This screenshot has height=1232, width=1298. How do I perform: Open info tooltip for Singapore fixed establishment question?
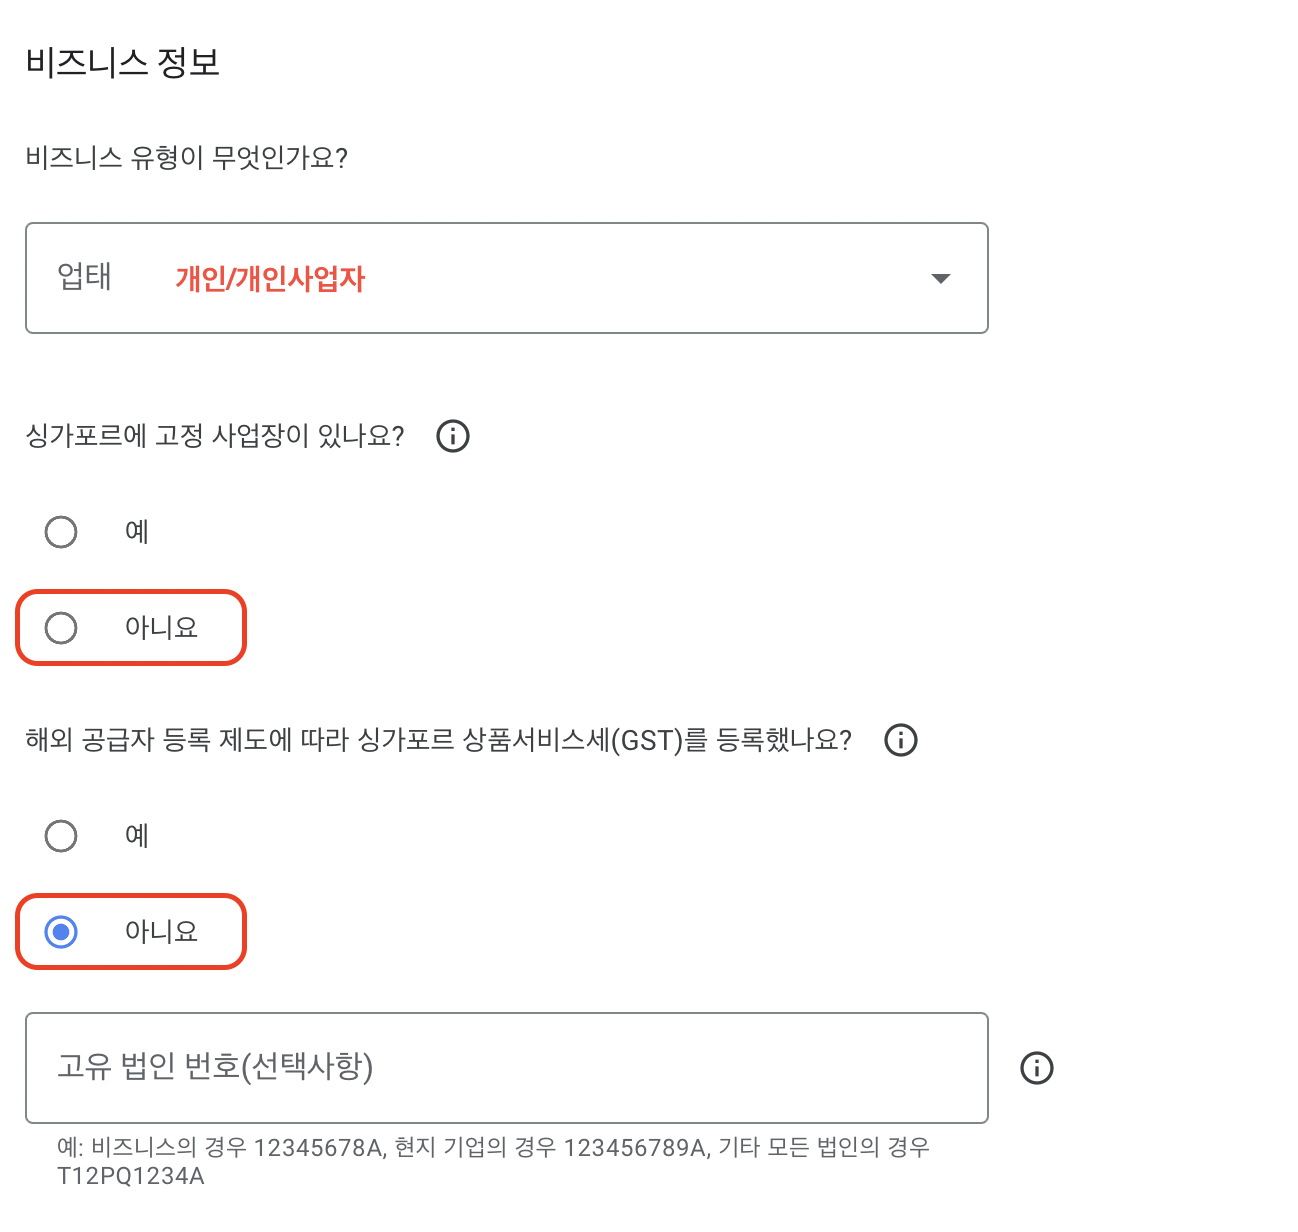(x=452, y=436)
